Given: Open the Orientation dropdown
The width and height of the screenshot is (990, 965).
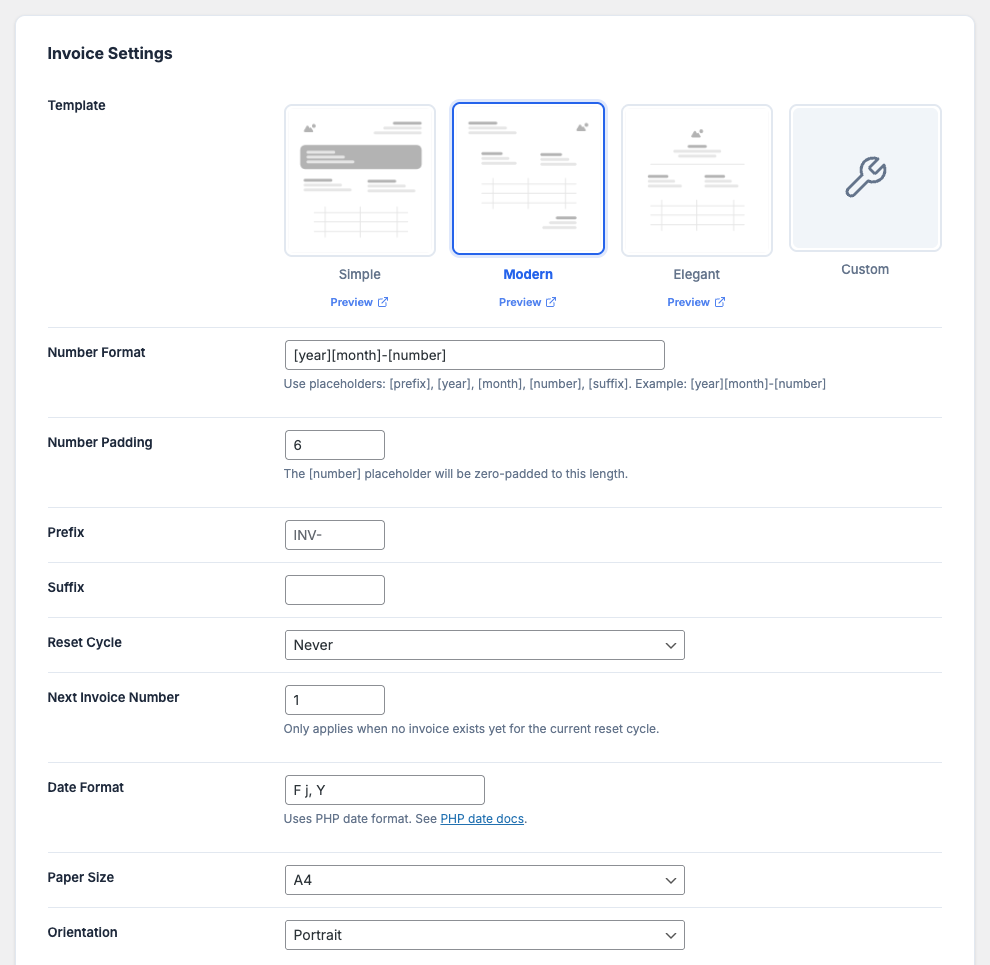Looking at the screenshot, I should coord(484,935).
